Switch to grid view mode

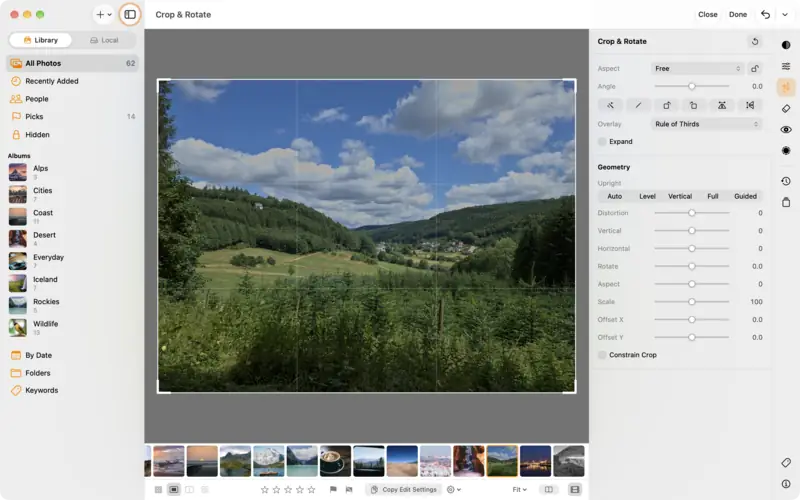pos(158,489)
